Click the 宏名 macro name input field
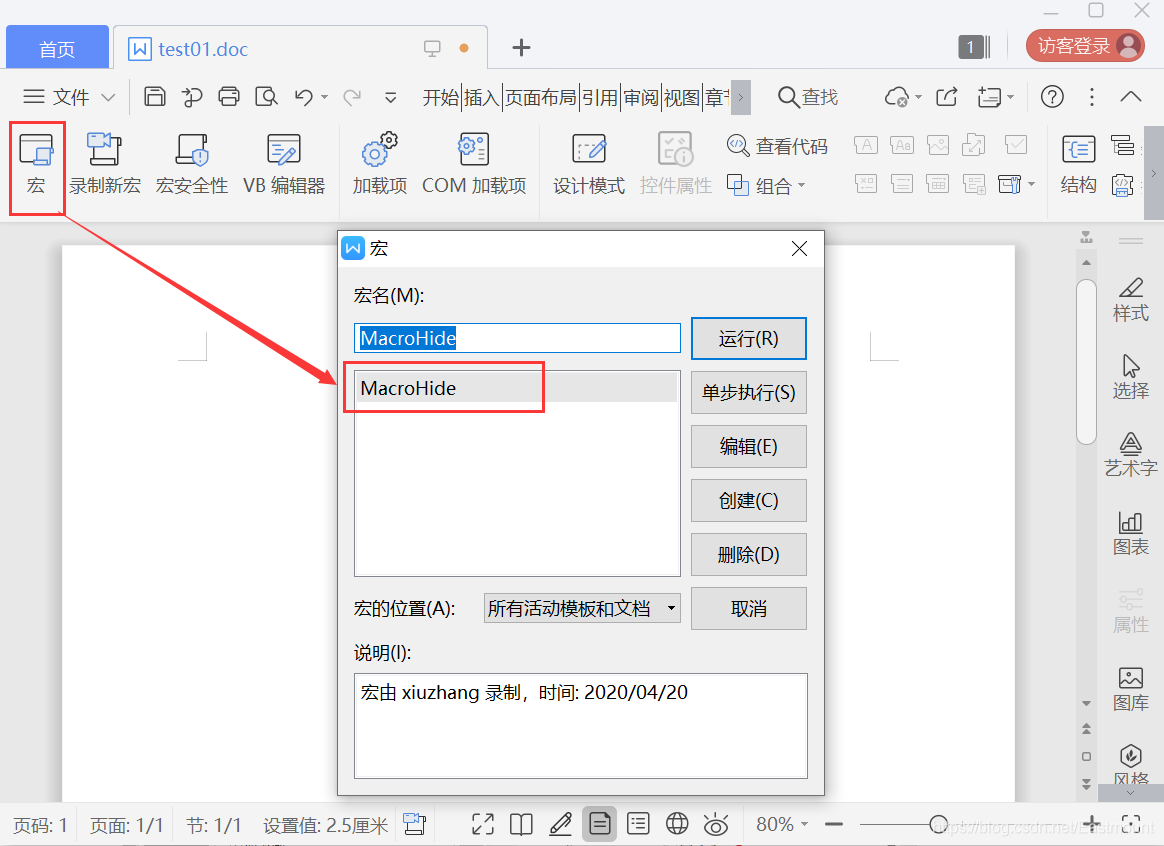This screenshot has width=1164, height=846. point(517,338)
